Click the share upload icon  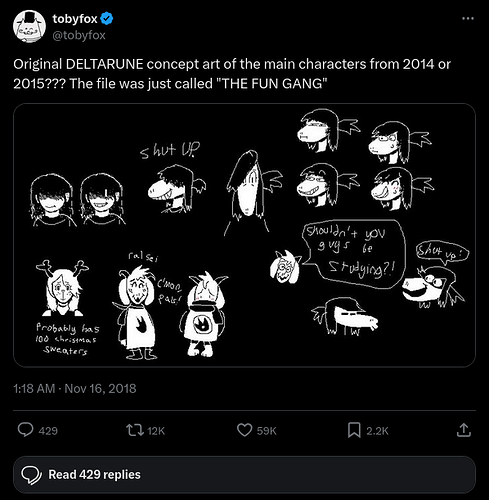(464, 430)
